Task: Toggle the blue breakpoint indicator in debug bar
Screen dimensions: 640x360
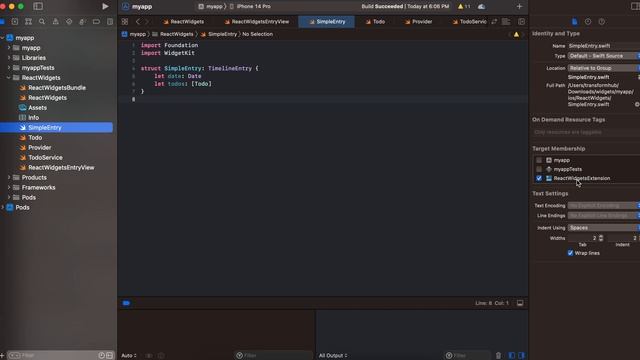Action: point(126,303)
